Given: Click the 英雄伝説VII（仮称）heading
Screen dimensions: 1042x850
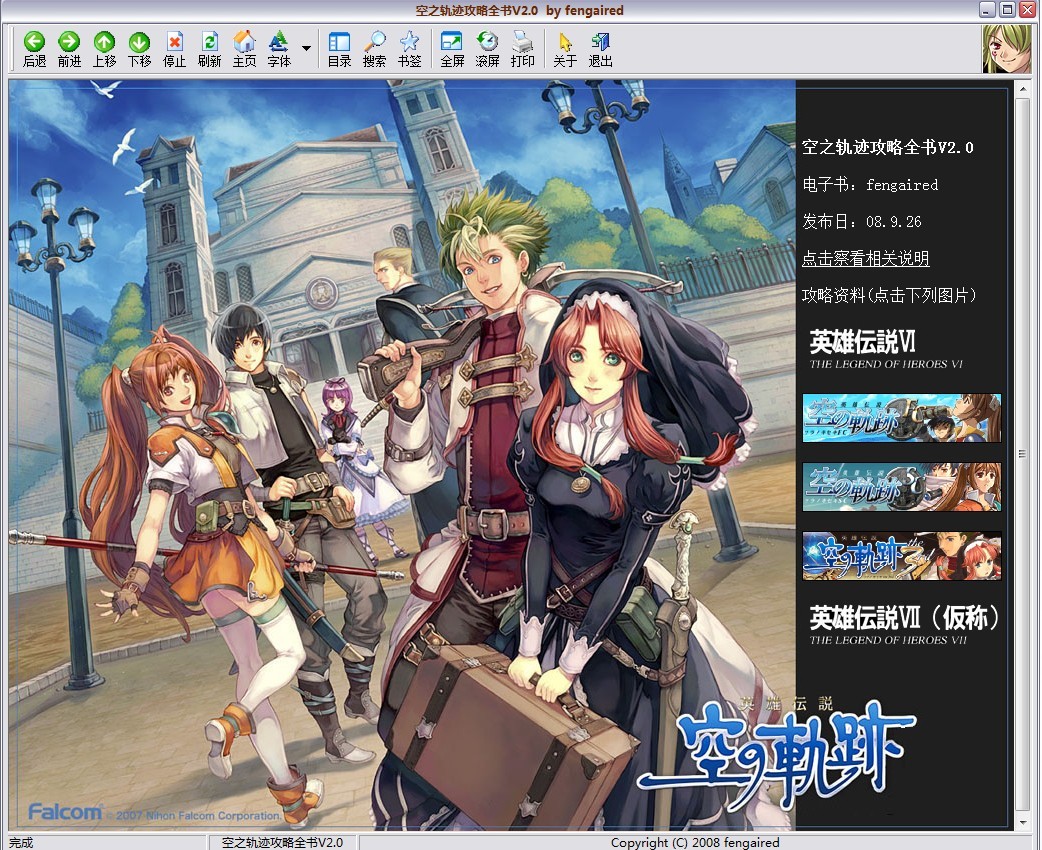Looking at the screenshot, I should pos(904,625).
